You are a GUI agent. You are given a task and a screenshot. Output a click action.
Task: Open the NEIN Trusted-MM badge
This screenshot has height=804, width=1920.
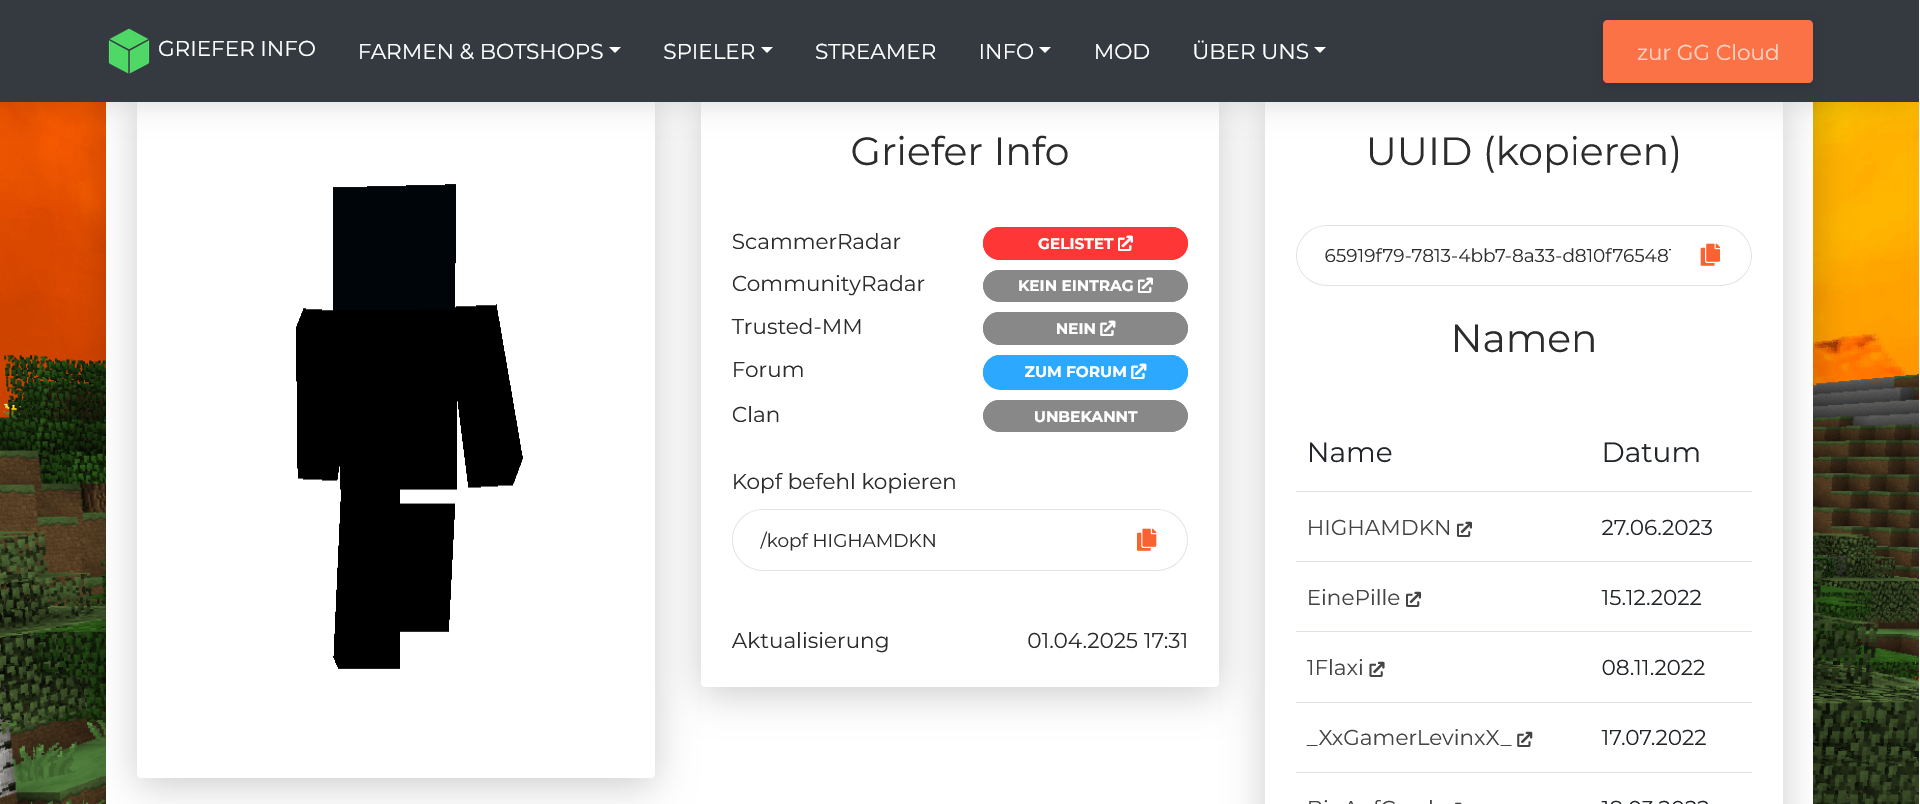click(1085, 328)
